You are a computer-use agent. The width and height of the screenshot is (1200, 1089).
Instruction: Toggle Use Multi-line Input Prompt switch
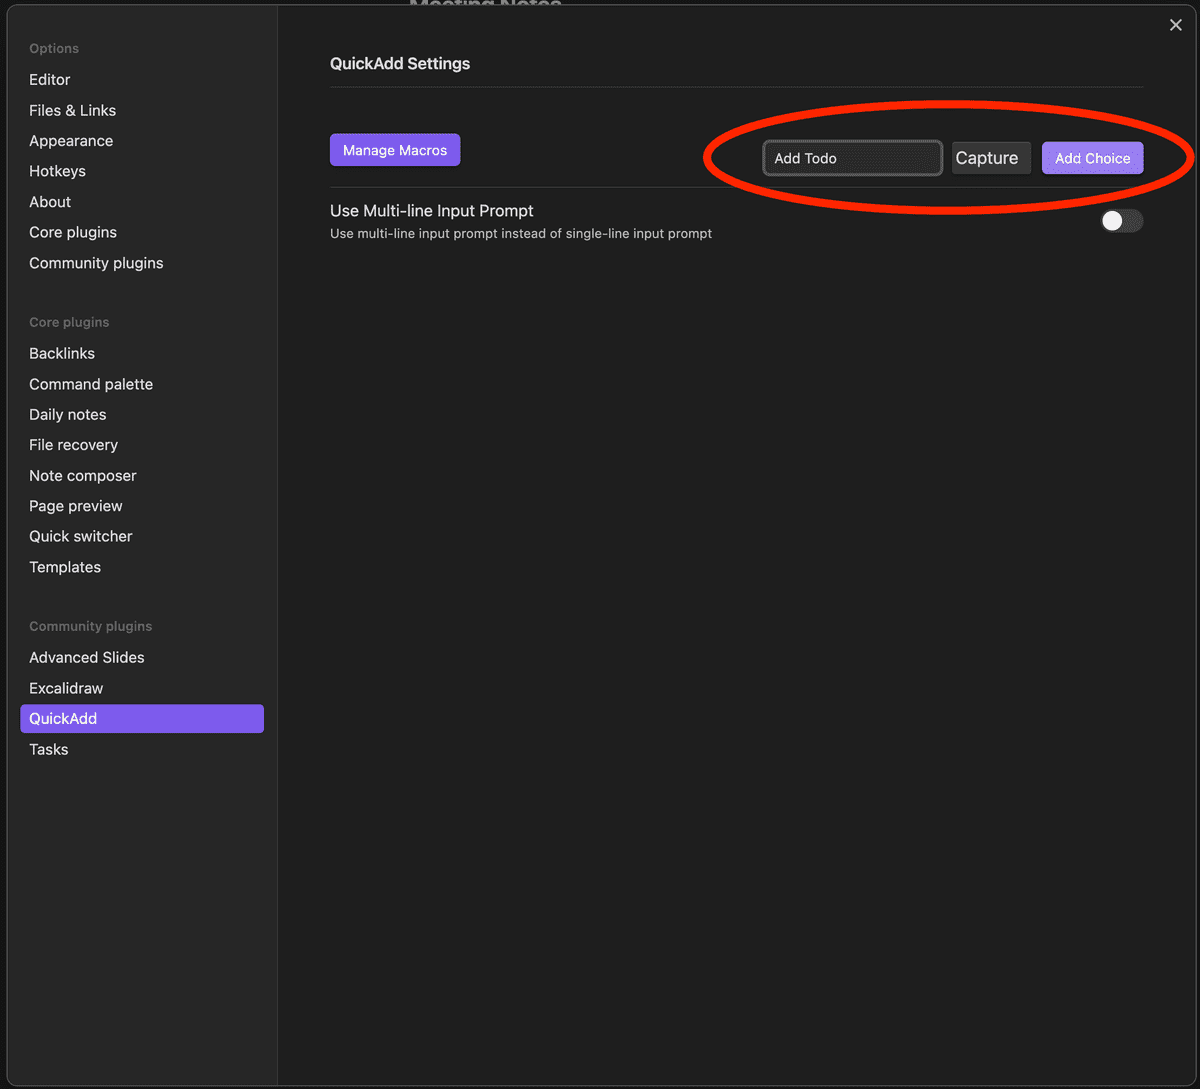tap(1121, 221)
